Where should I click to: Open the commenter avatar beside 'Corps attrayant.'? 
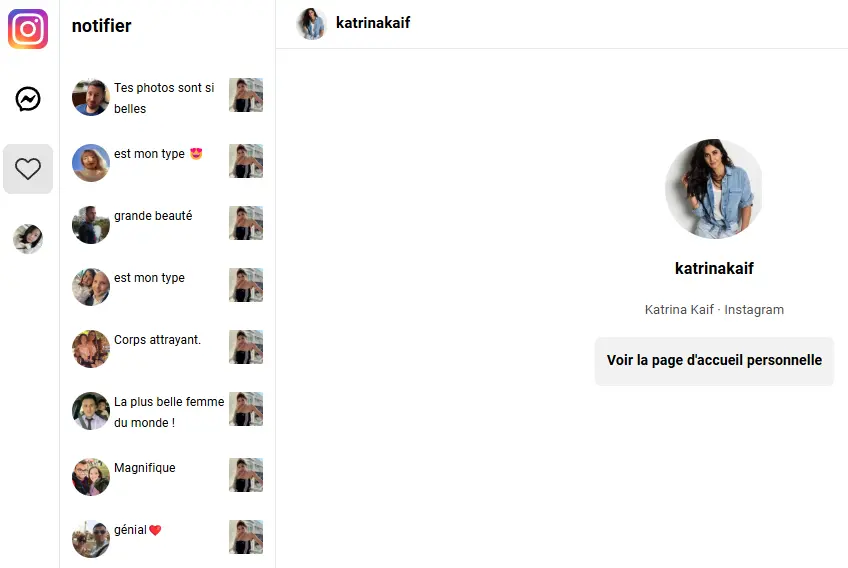[91, 349]
